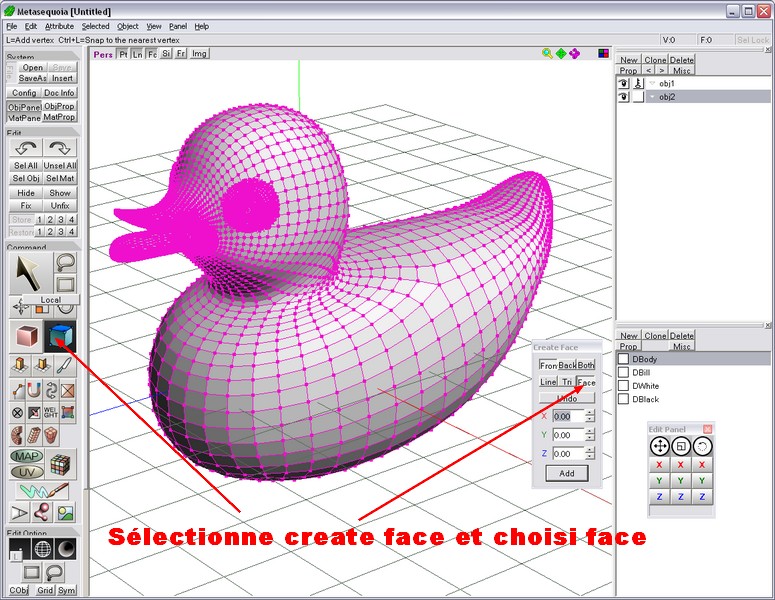Image resolution: width=775 pixels, height=600 pixels.
Task: Expand the obj1 tree triangle
Action: coord(651,83)
